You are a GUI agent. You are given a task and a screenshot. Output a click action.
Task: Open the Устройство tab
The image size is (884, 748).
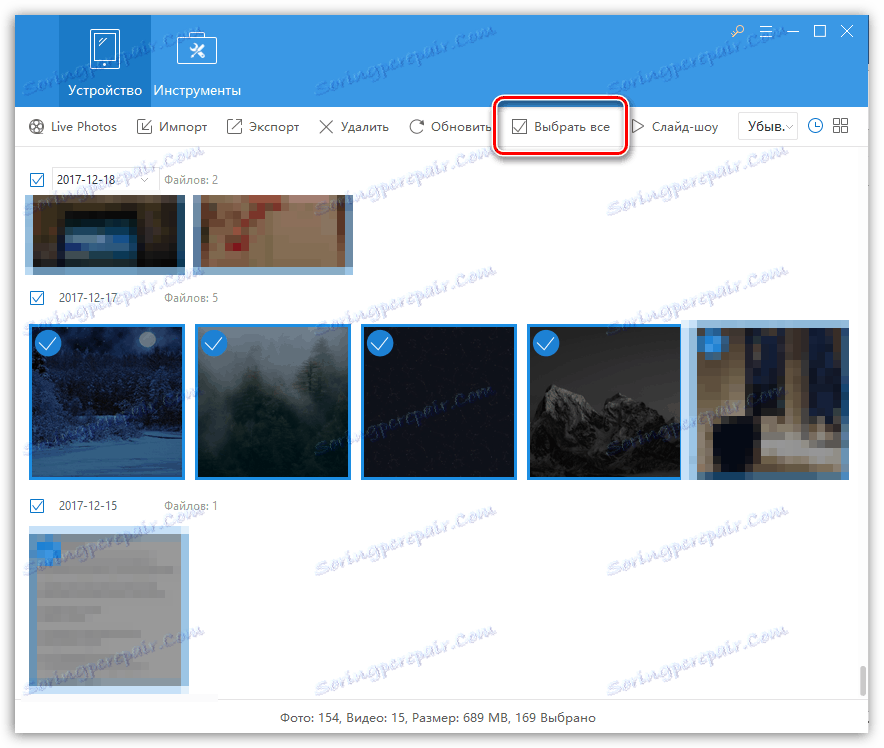point(105,61)
